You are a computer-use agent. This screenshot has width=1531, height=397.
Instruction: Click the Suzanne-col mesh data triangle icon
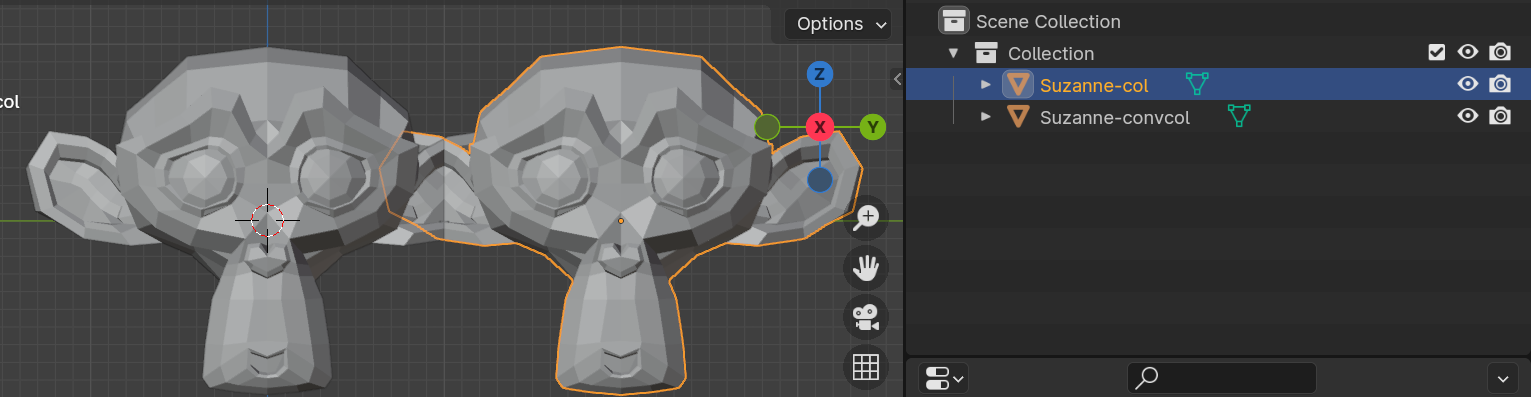1197,84
